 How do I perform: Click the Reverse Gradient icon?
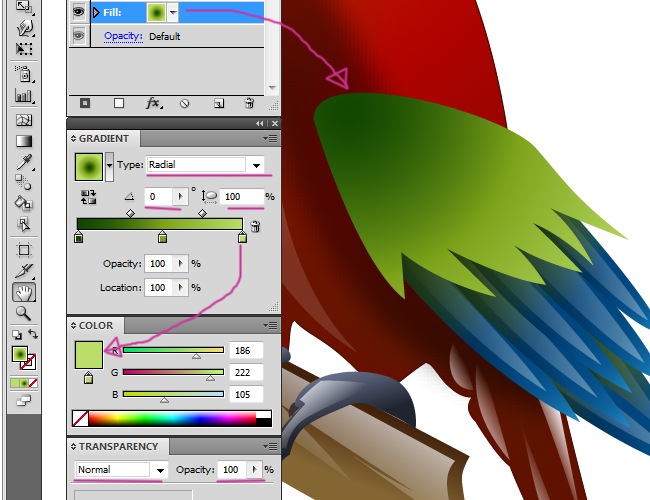(x=87, y=198)
